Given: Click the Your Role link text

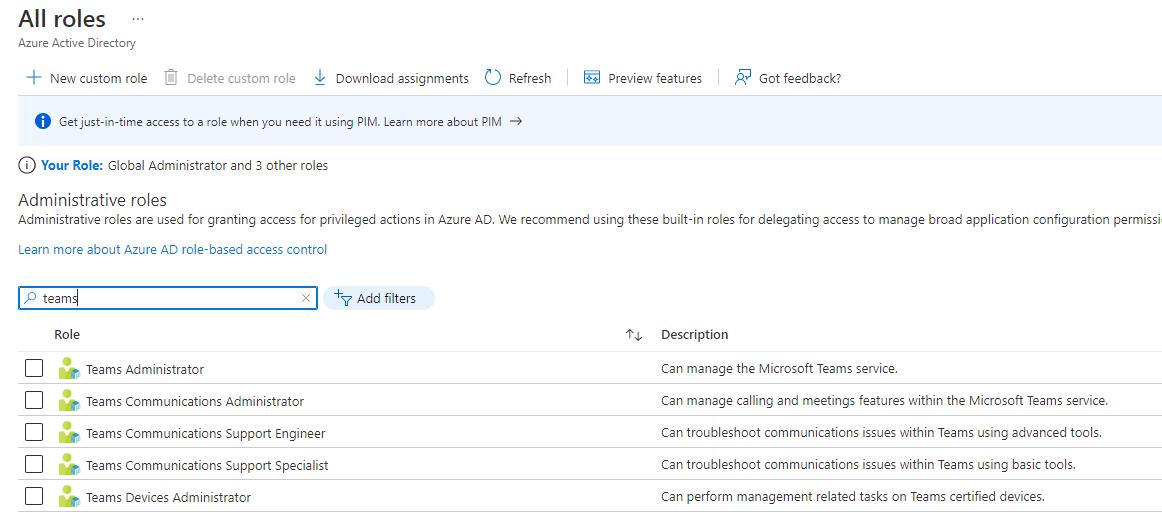Looking at the screenshot, I should click(72, 165).
